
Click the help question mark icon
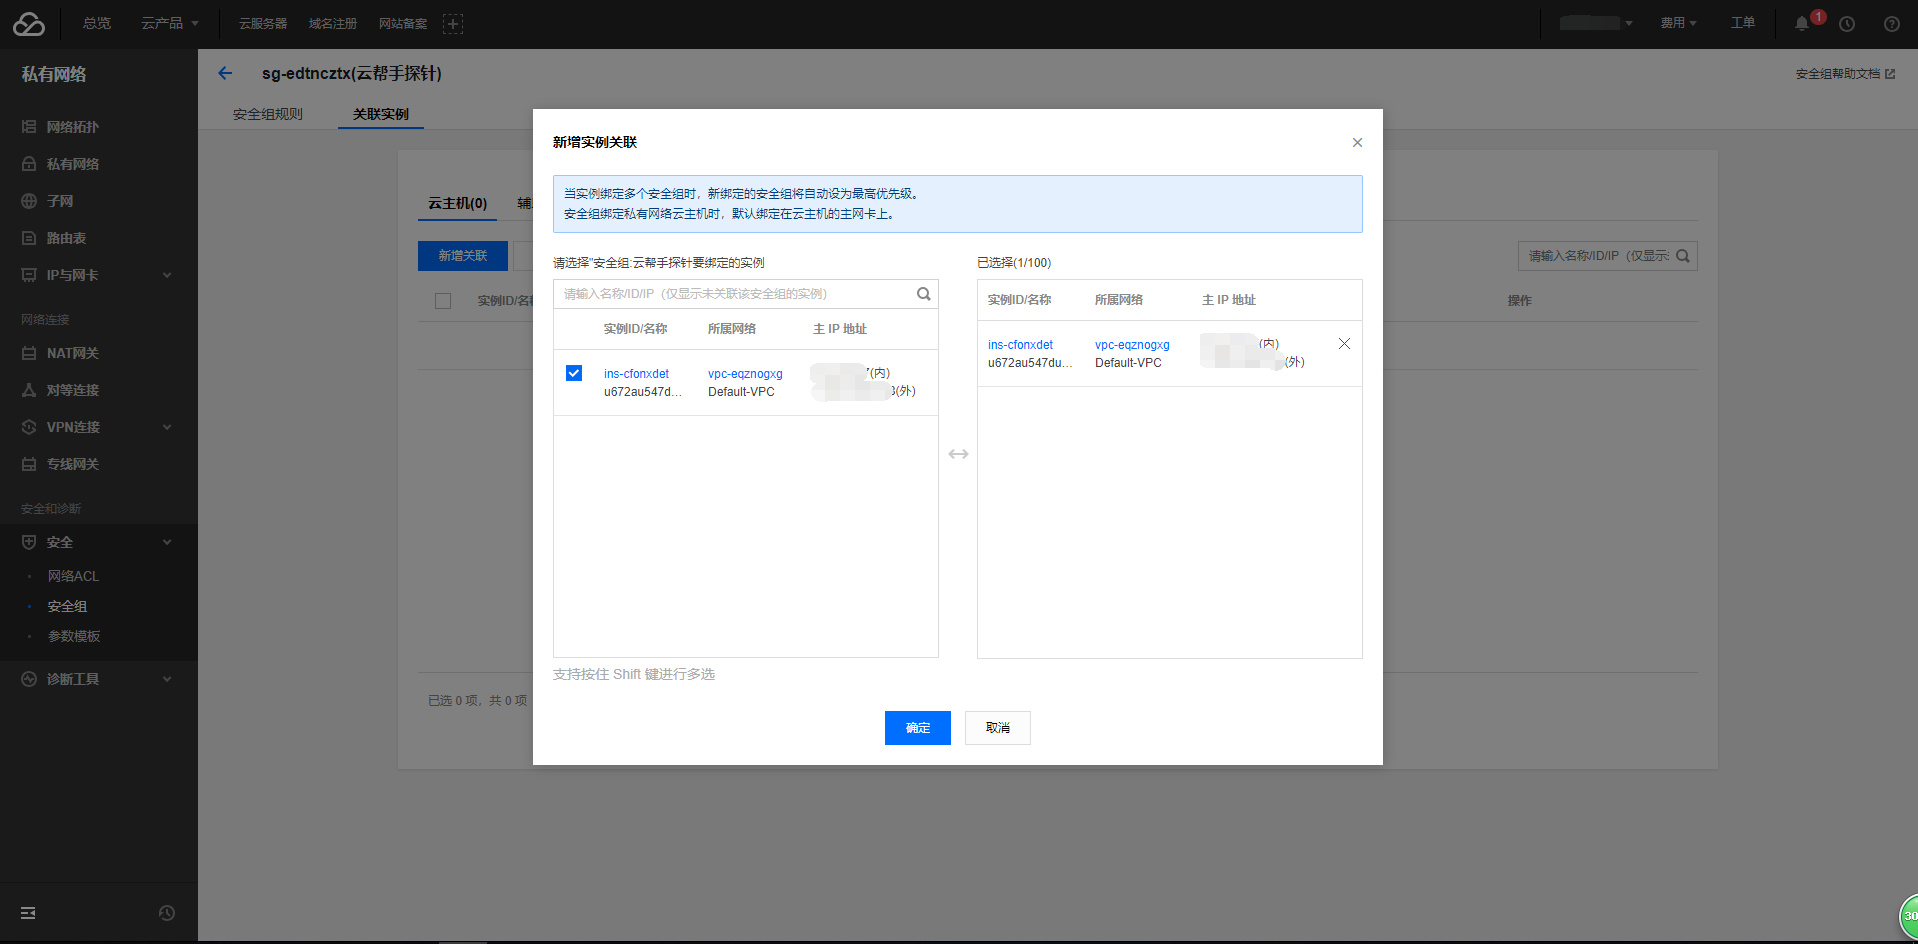[x=1891, y=24]
